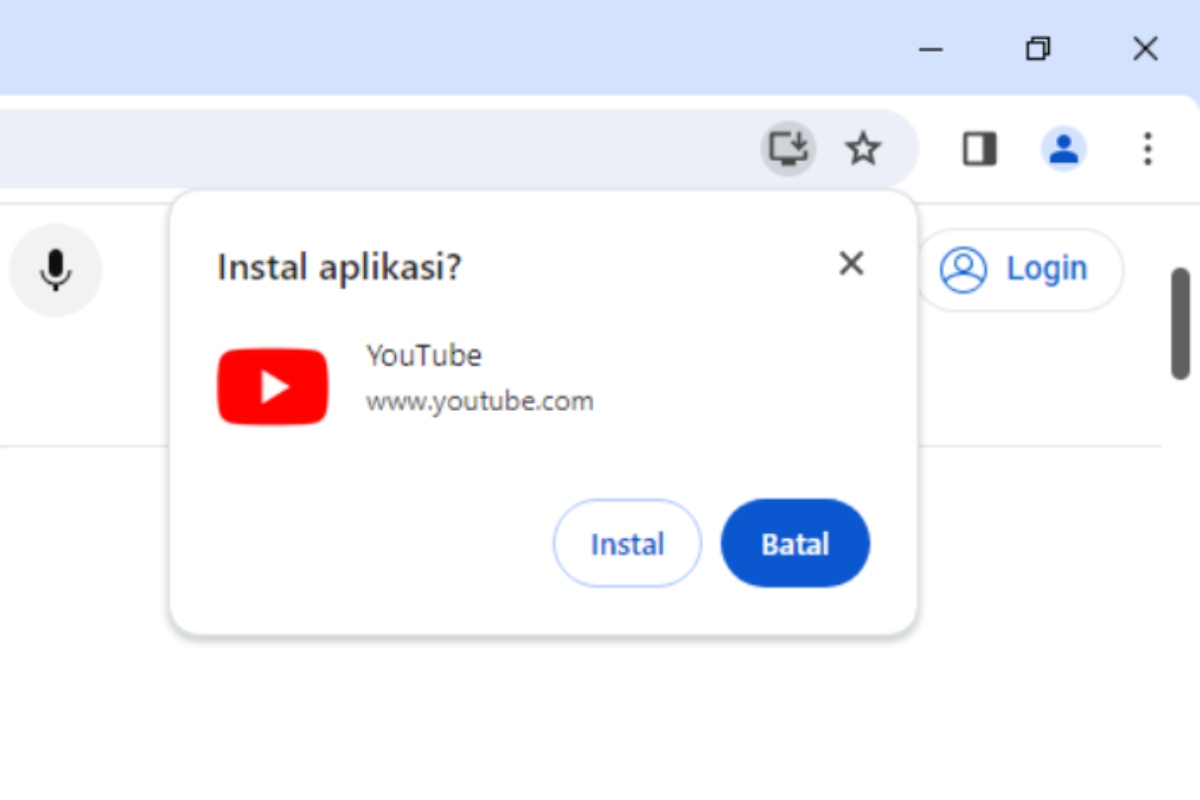Viewport: 1200px width, 800px height.
Task: Start voice search with the microphone
Action: coord(56,270)
